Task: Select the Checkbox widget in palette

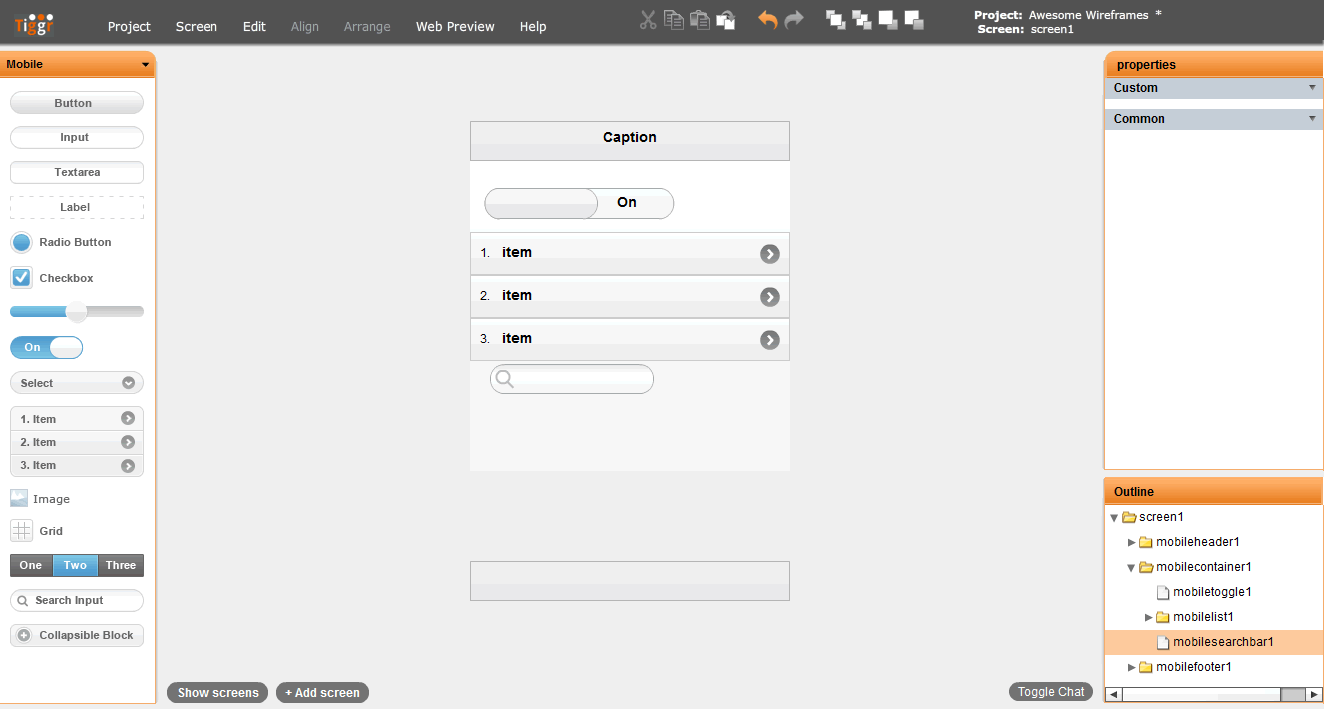Action: pyautogui.click(x=52, y=277)
